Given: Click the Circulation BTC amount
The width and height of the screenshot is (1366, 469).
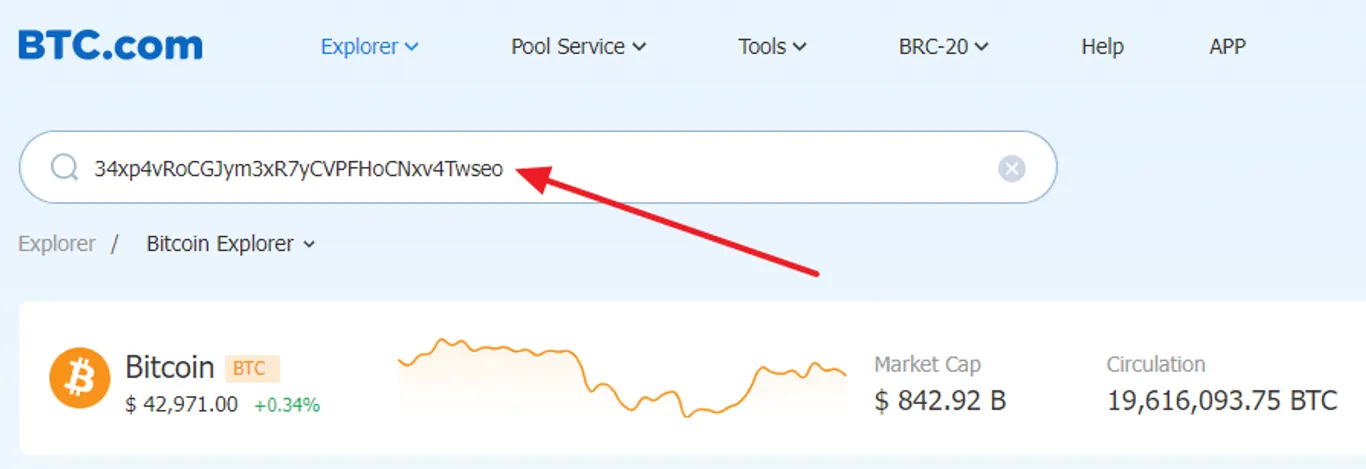Looking at the screenshot, I should pos(1222,401).
